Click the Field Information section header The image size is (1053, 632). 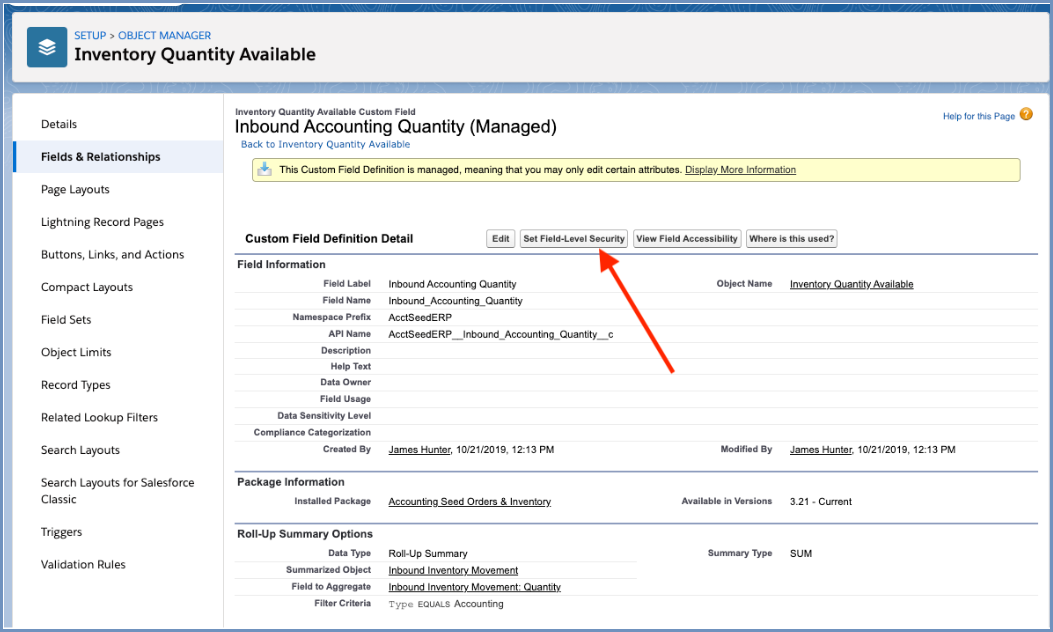pos(281,265)
